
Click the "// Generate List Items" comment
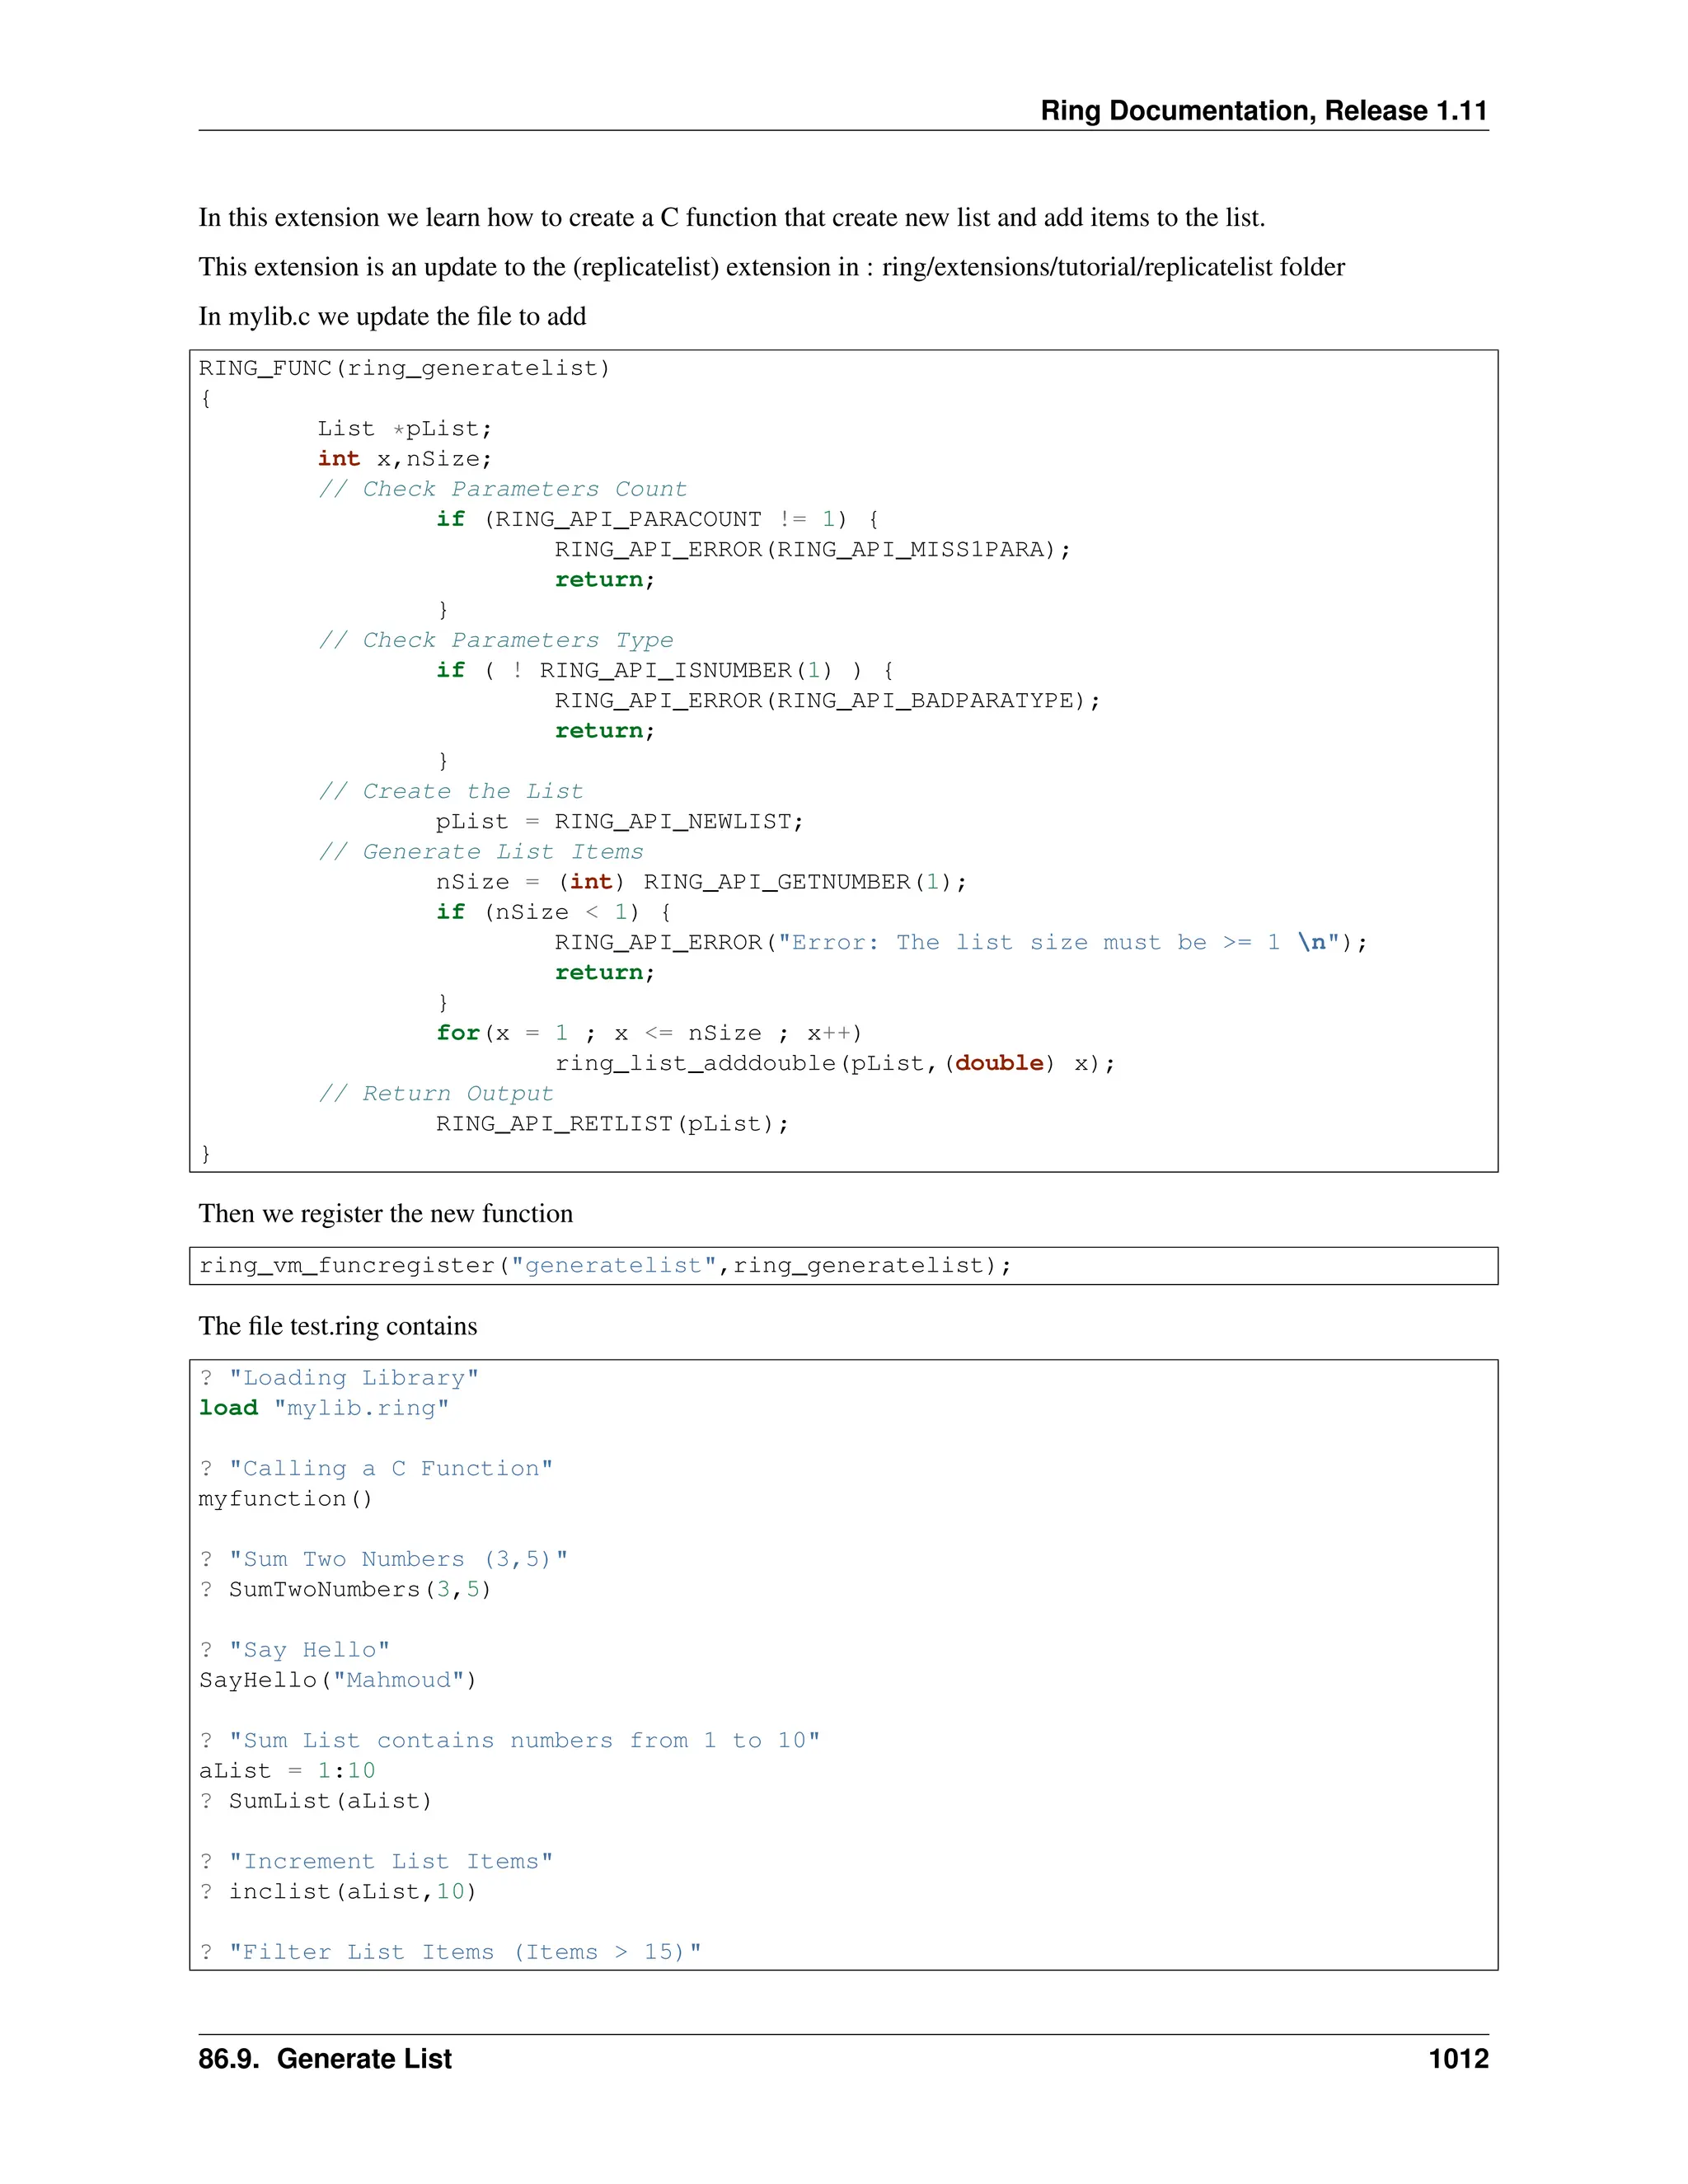[x=480, y=851]
